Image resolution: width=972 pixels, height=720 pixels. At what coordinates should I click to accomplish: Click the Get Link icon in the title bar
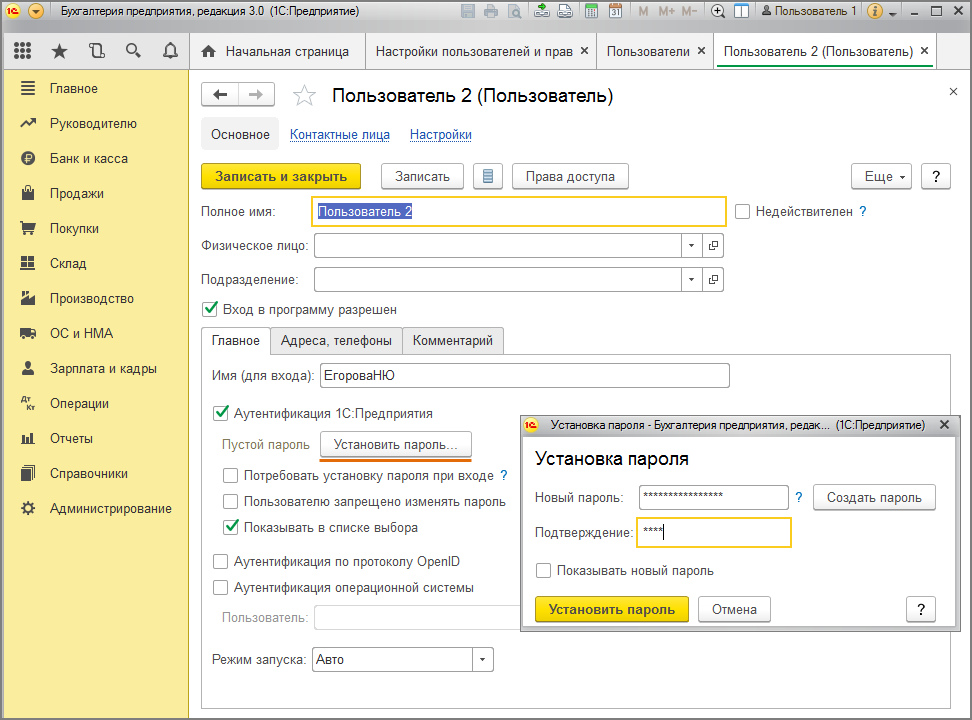coord(542,11)
